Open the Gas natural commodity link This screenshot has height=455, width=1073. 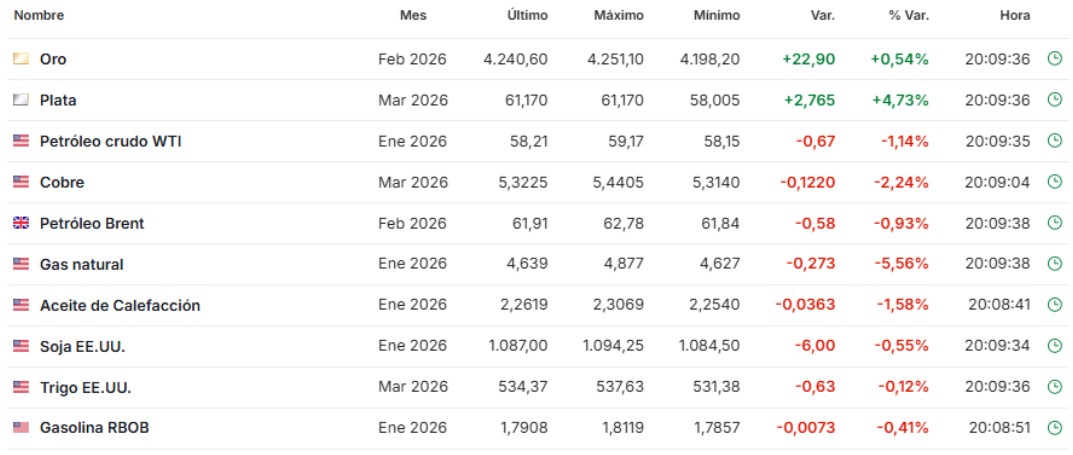pyautogui.click(x=82, y=264)
